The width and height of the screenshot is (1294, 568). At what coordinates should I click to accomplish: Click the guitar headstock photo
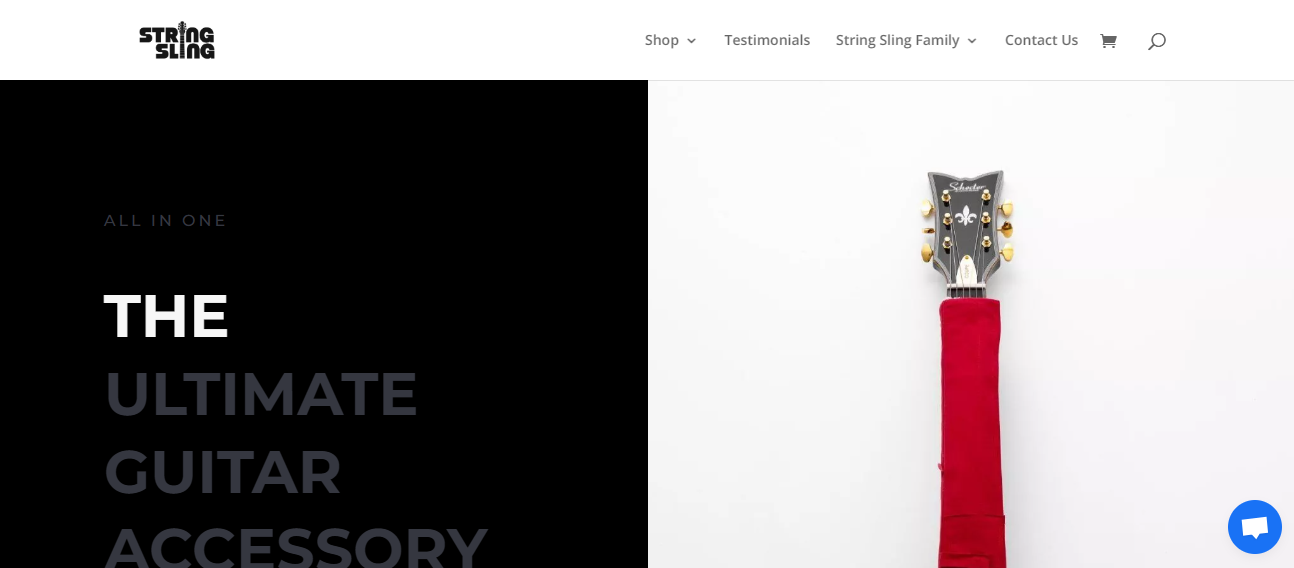coord(971,324)
